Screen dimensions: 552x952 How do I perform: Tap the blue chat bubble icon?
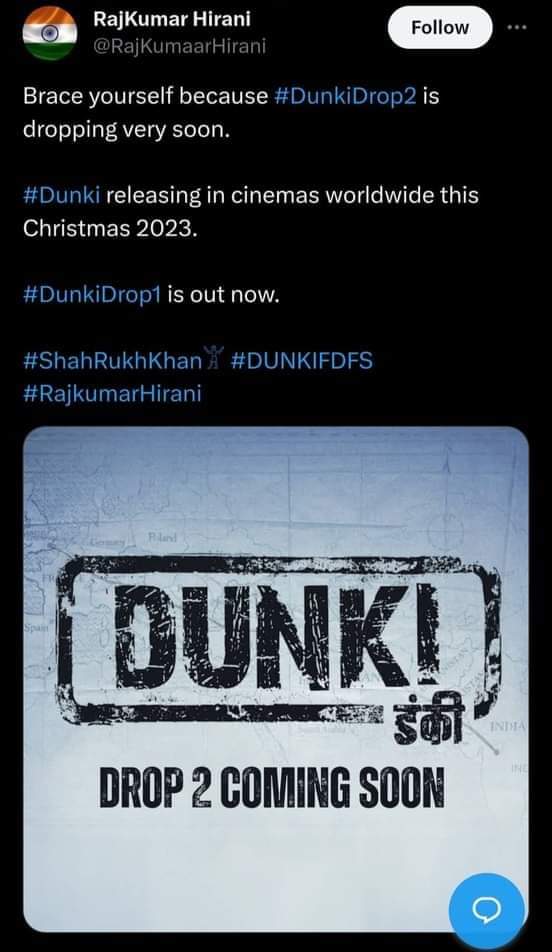pos(486,910)
